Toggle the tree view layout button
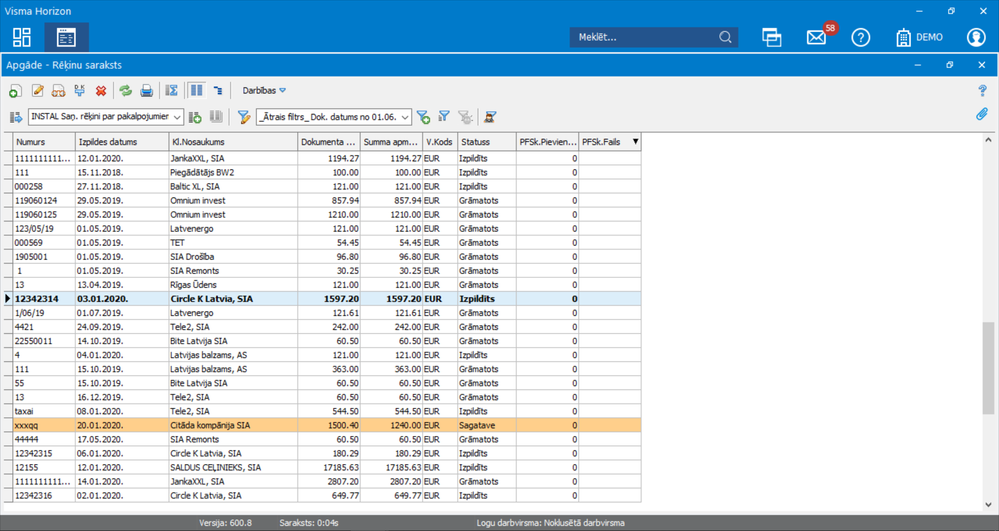Screen dimensions: 999x531 218,91
